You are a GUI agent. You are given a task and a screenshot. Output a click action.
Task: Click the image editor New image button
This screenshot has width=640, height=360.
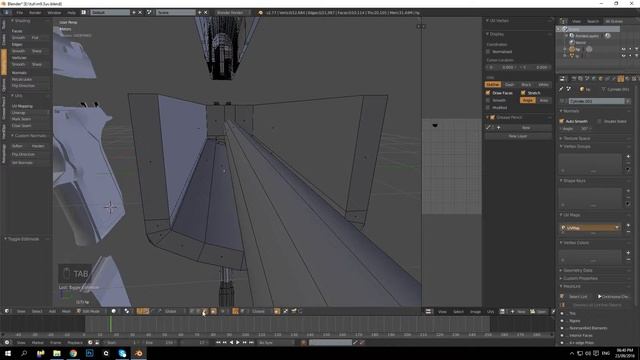tap(518, 311)
